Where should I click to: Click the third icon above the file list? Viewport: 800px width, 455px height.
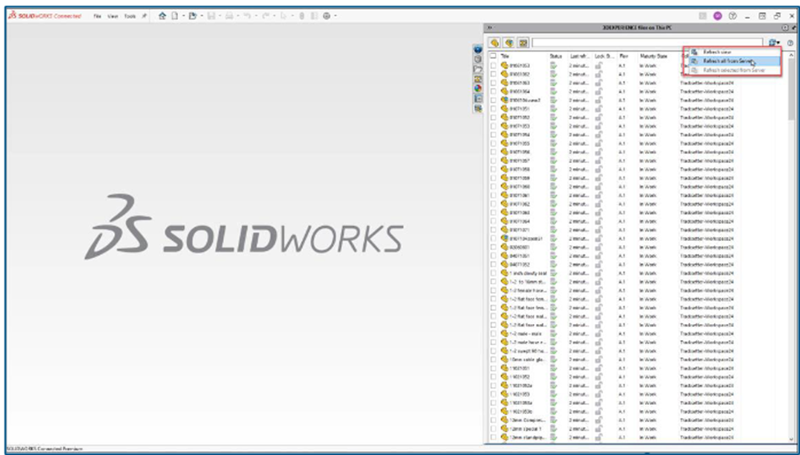523,43
